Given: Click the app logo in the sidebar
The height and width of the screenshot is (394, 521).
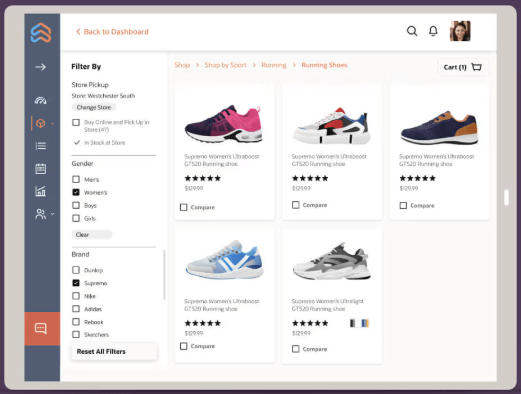Looking at the screenshot, I should click(41, 33).
